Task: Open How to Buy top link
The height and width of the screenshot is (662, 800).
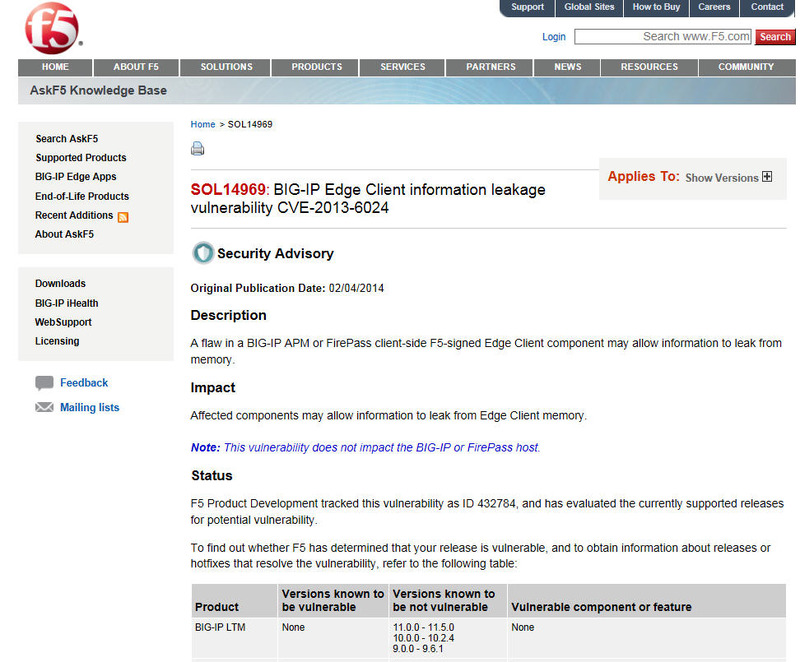Action: 656,7
